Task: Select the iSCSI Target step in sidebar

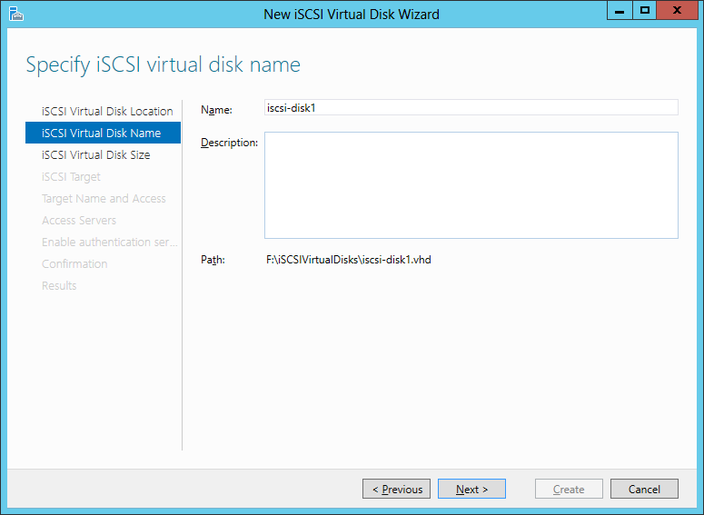Action: click(x=71, y=177)
